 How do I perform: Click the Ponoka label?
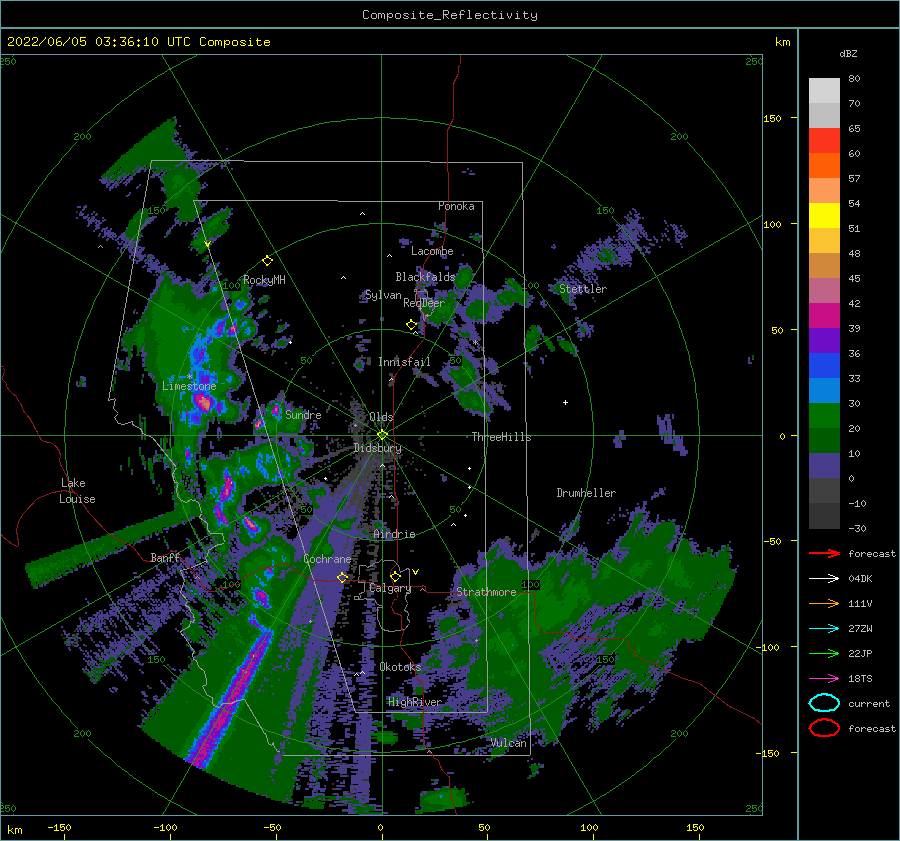[456, 206]
